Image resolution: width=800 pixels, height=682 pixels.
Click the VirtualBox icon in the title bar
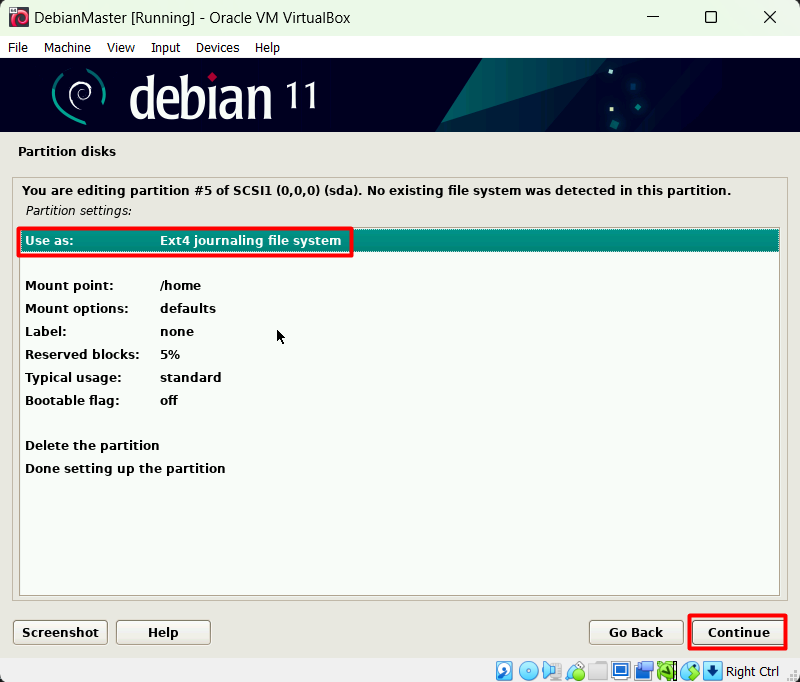19,17
